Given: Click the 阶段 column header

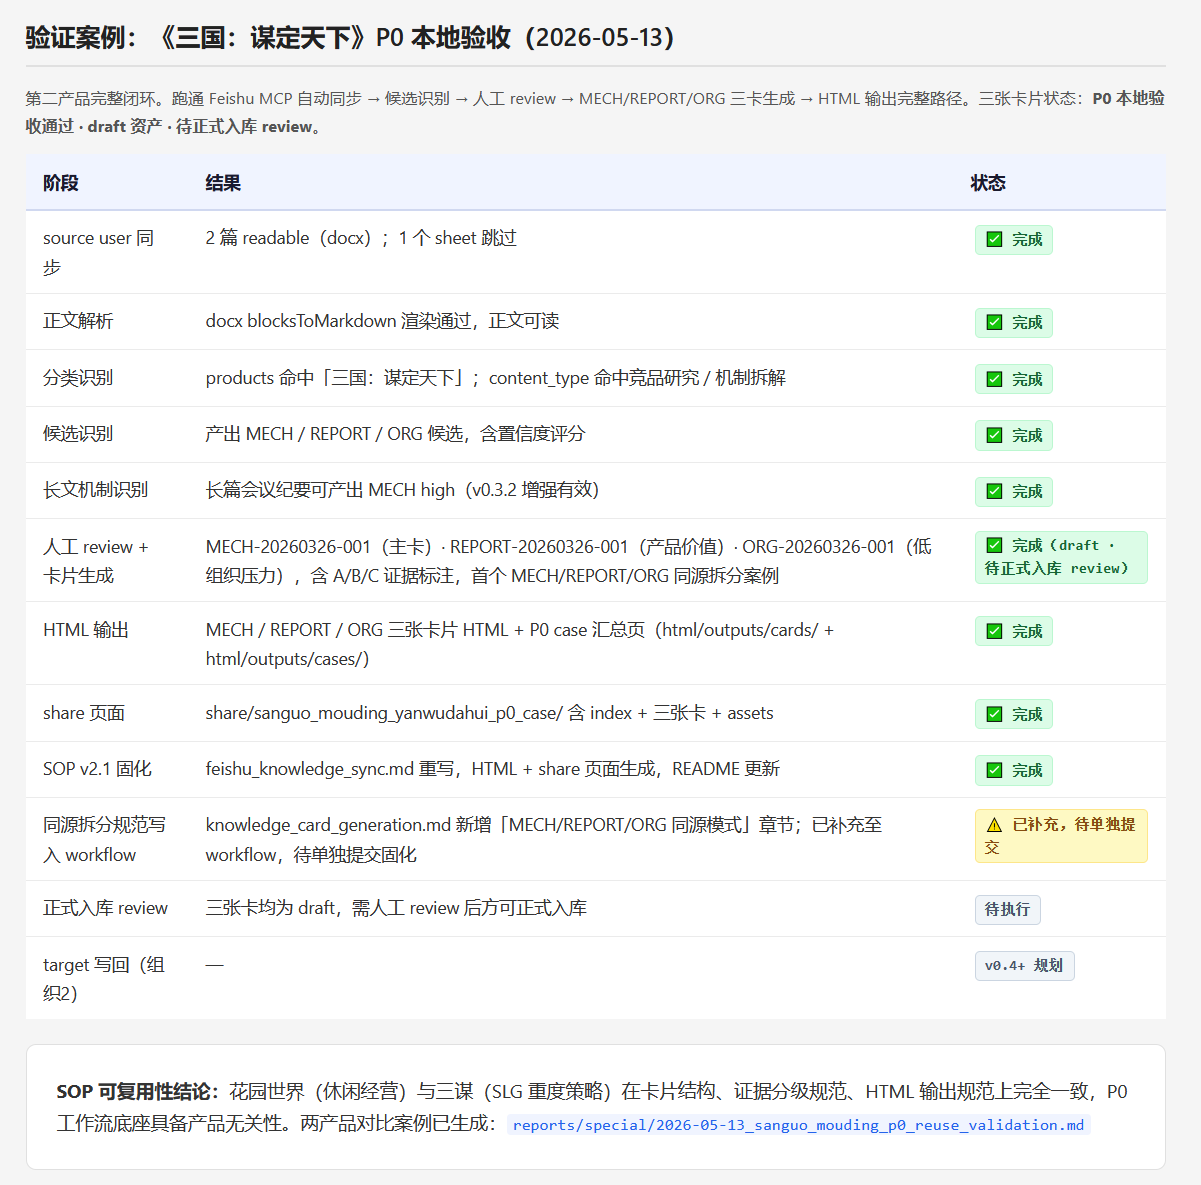Looking at the screenshot, I should coord(61,183).
